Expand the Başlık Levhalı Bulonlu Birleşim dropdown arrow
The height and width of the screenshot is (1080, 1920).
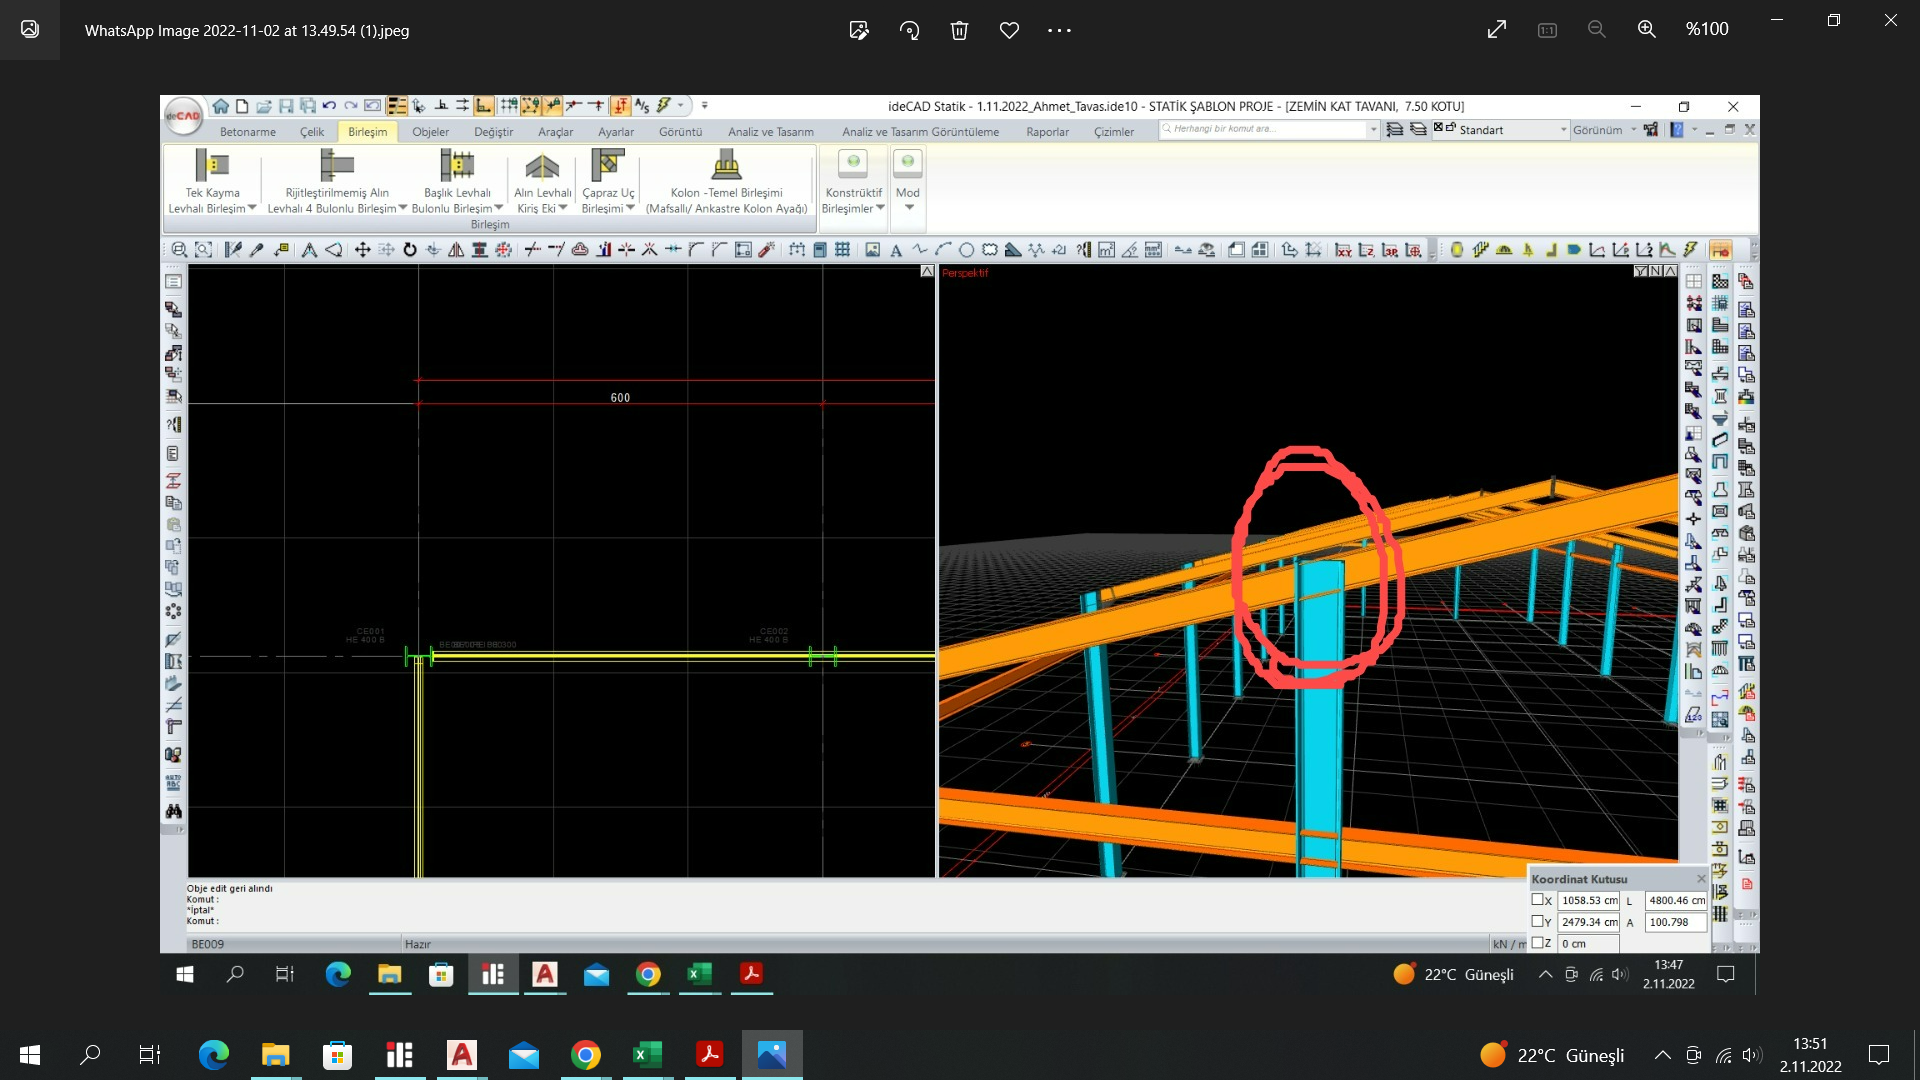(499, 208)
